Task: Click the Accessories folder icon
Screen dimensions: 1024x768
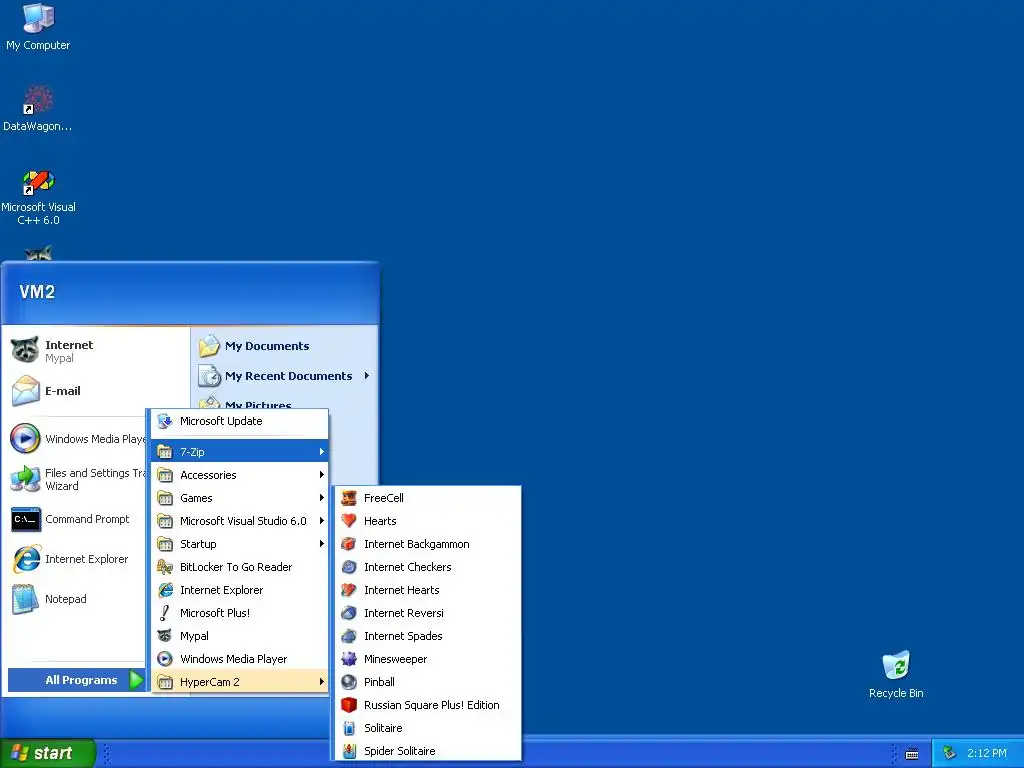Action: [165, 475]
